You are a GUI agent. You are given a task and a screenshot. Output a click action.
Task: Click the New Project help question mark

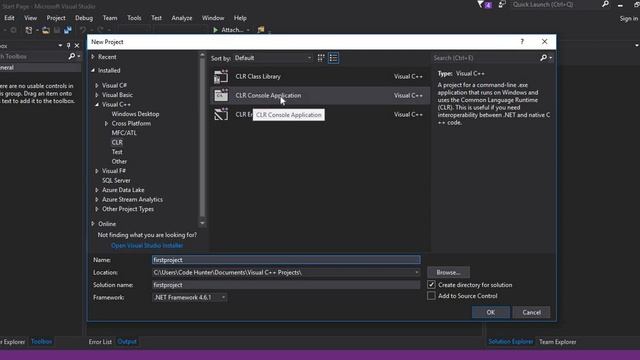pos(522,42)
